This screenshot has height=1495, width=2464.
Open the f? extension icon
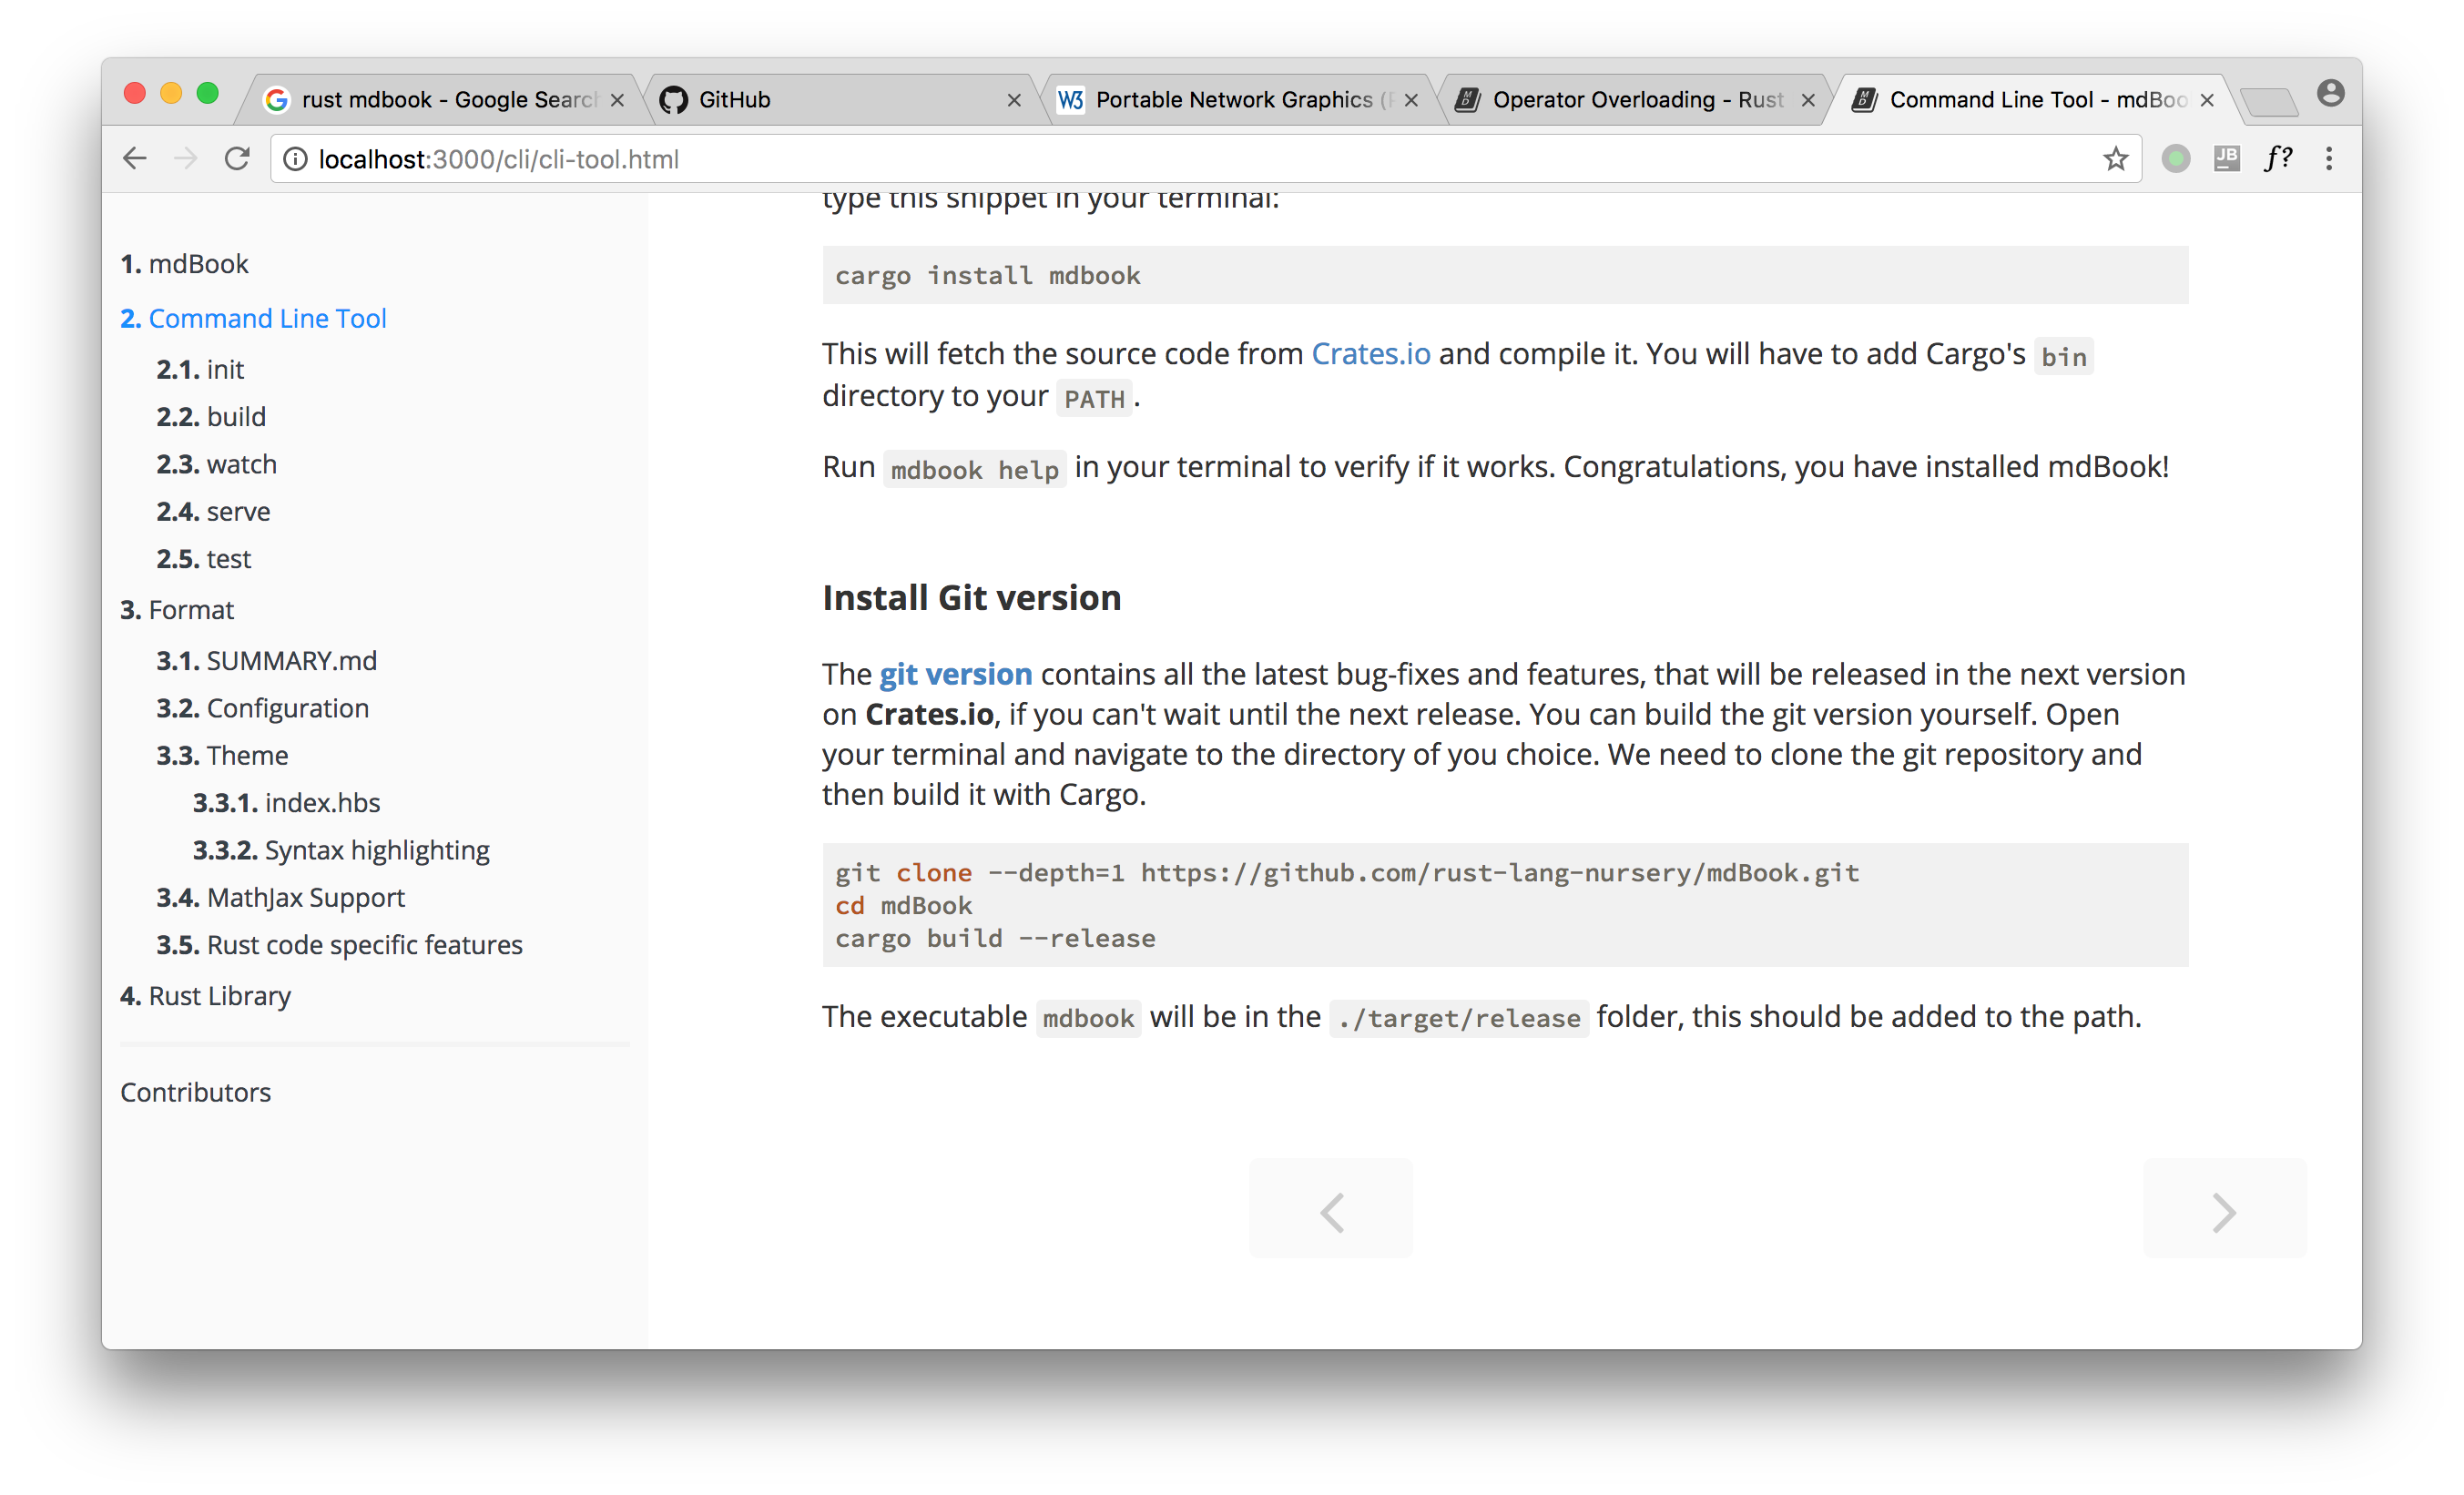coord(2278,158)
